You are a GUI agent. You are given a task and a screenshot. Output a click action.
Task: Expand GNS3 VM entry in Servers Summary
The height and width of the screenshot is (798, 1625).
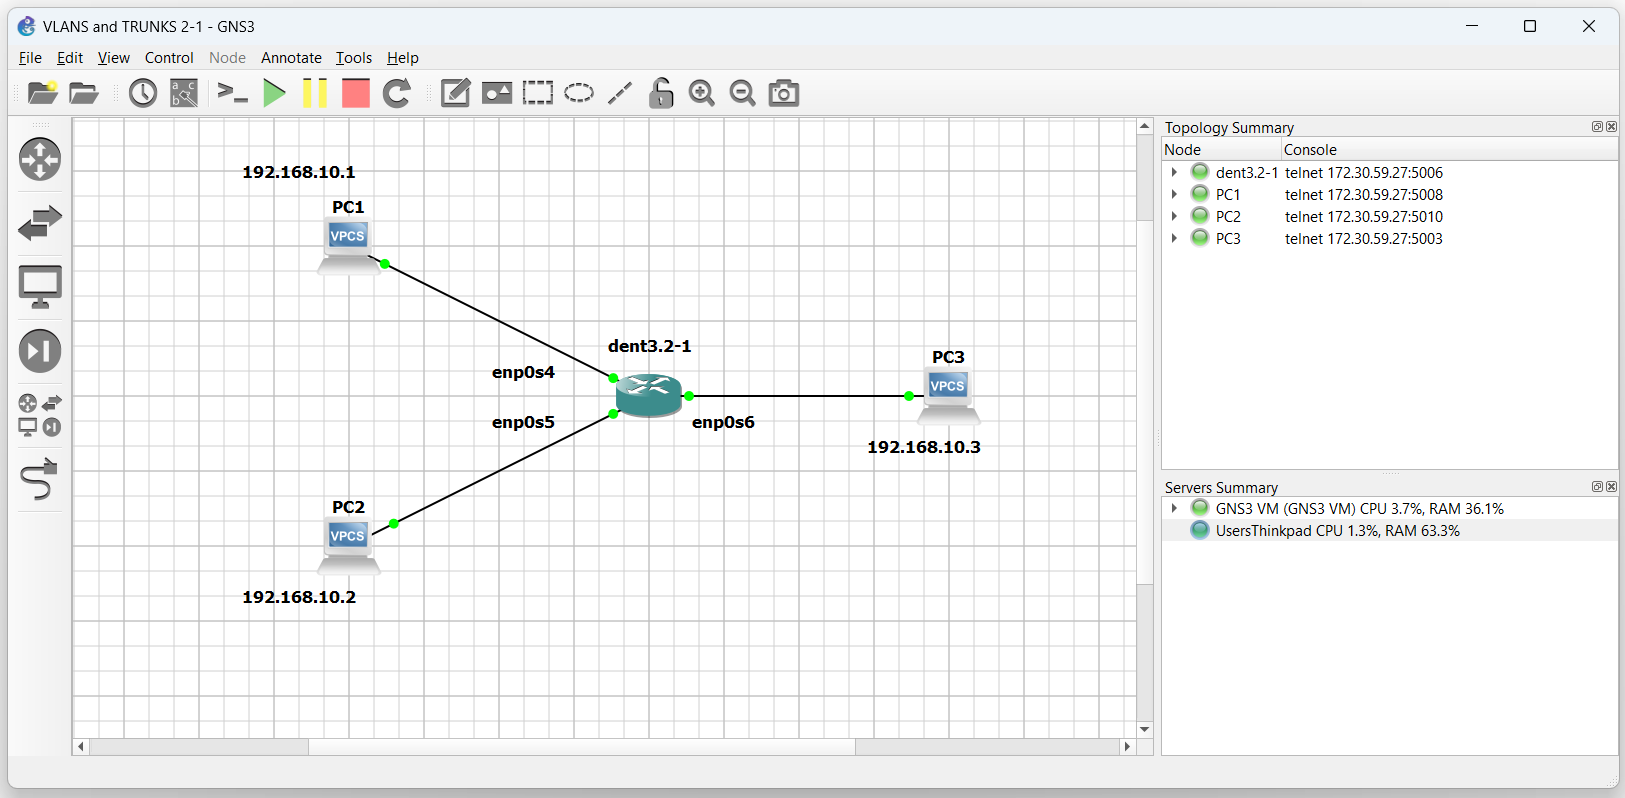pos(1174,508)
